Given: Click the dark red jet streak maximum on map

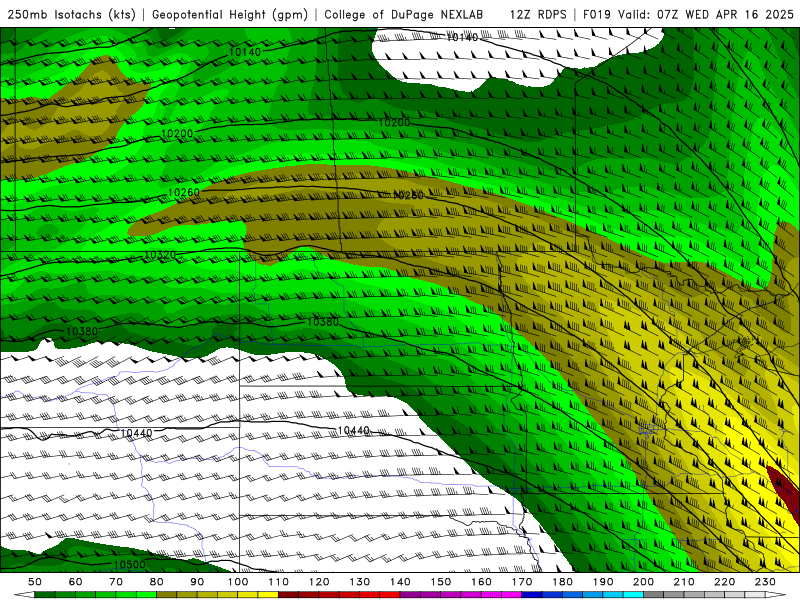Looking at the screenshot, I should coord(784,493).
